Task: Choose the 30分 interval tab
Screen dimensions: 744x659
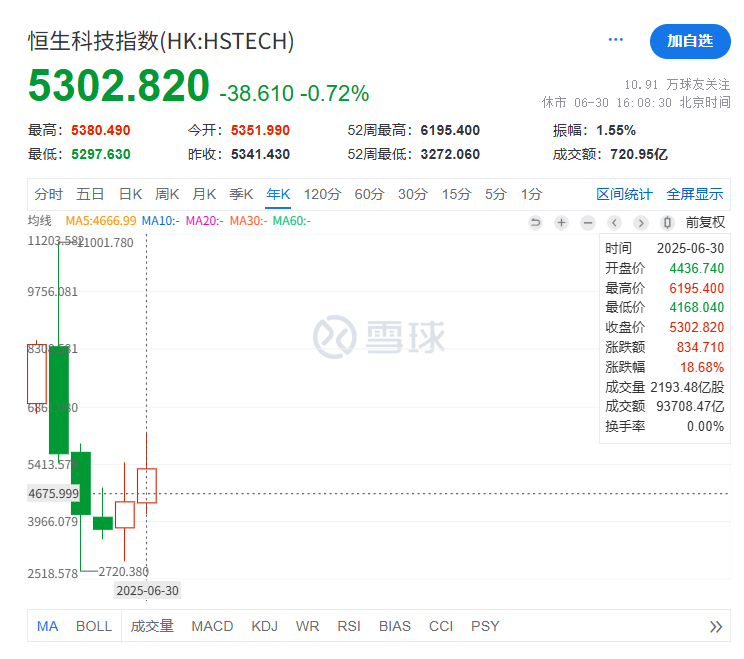Action: click(413, 194)
